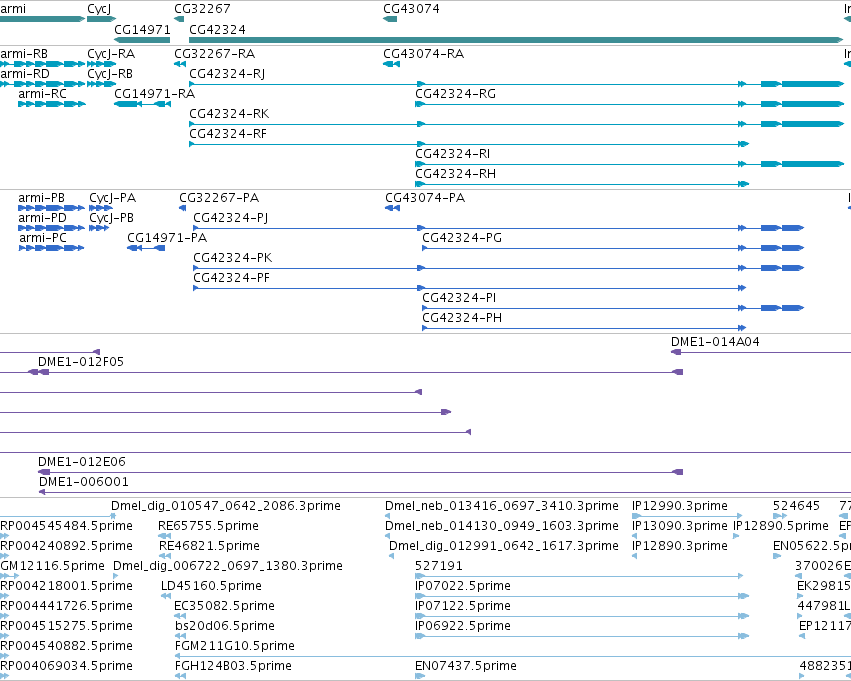851x681 pixels.
Task: Select transcript armi-RD label
Action: click(25, 74)
